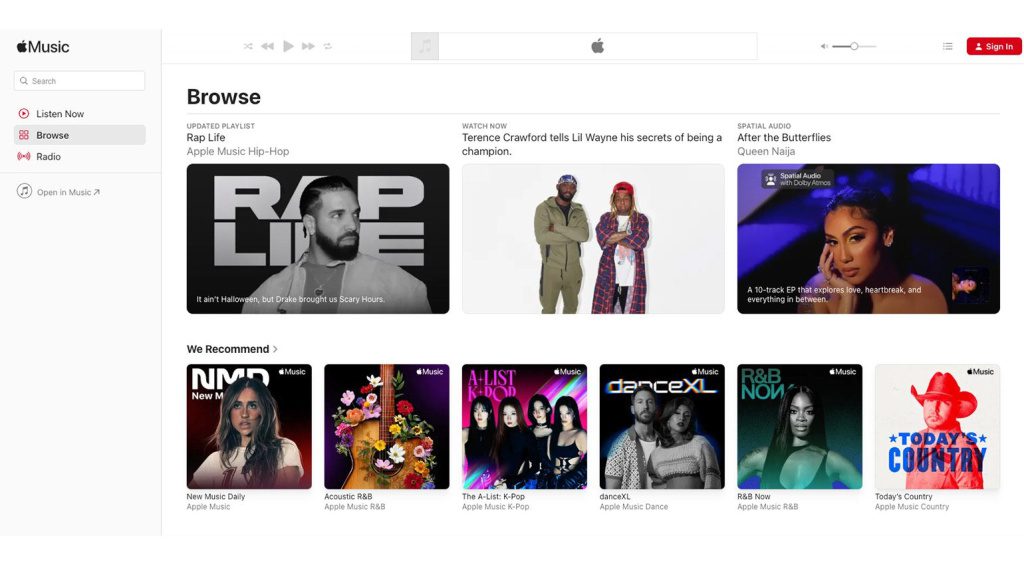The height and width of the screenshot is (565, 1024).
Task: Click the Open in Music note icon
Action: 24,191
